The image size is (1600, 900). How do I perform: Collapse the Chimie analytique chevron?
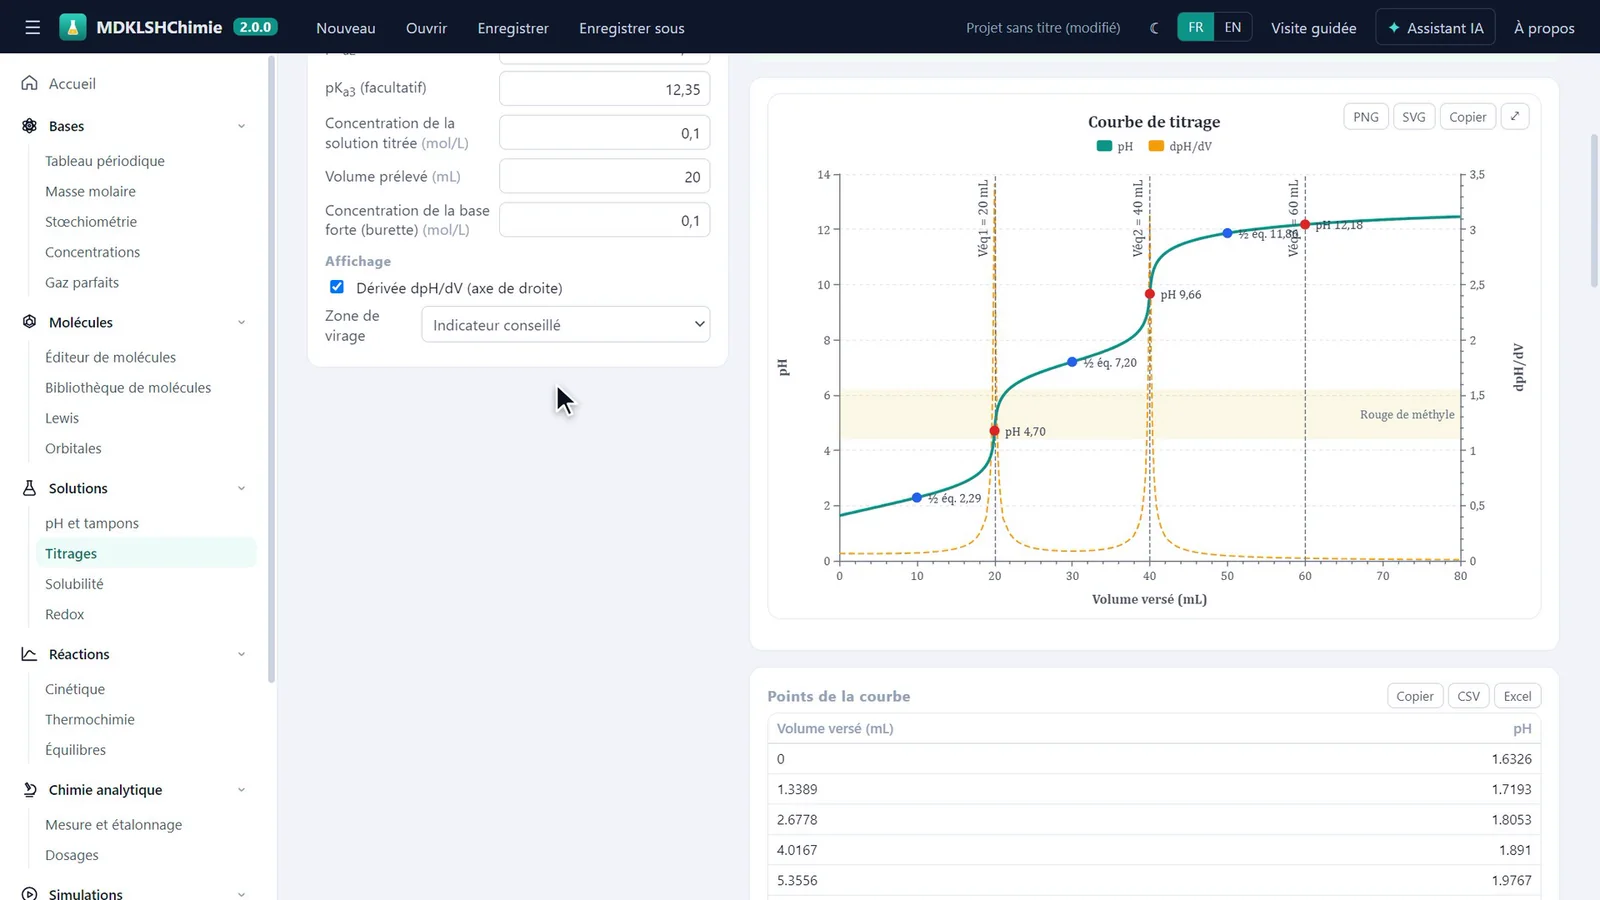pyautogui.click(x=241, y=790)
